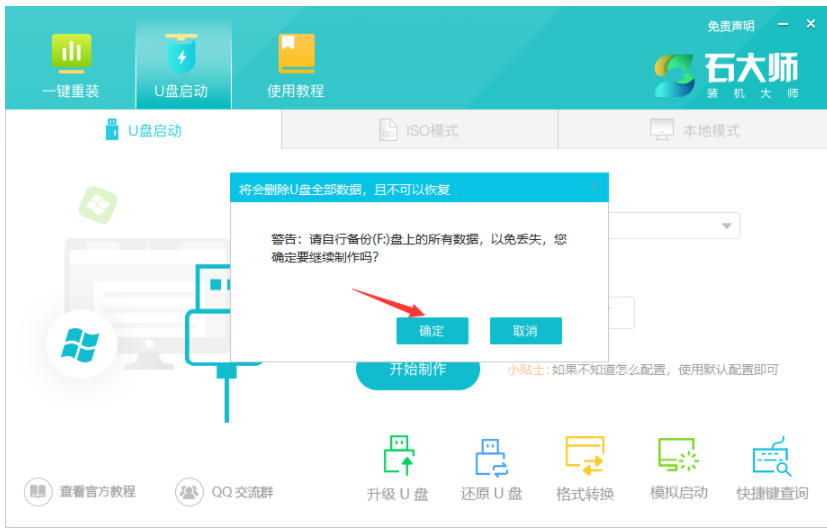Open the QQ交流群 group link
Image resolution: width=827 pixels, height=529 pixels.
[x=225, y=491]
